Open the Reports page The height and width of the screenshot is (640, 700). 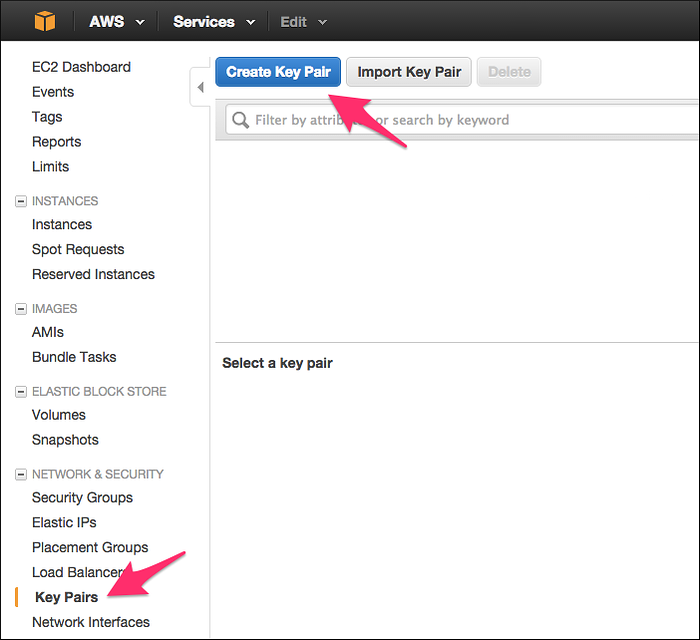click(56, 142)
